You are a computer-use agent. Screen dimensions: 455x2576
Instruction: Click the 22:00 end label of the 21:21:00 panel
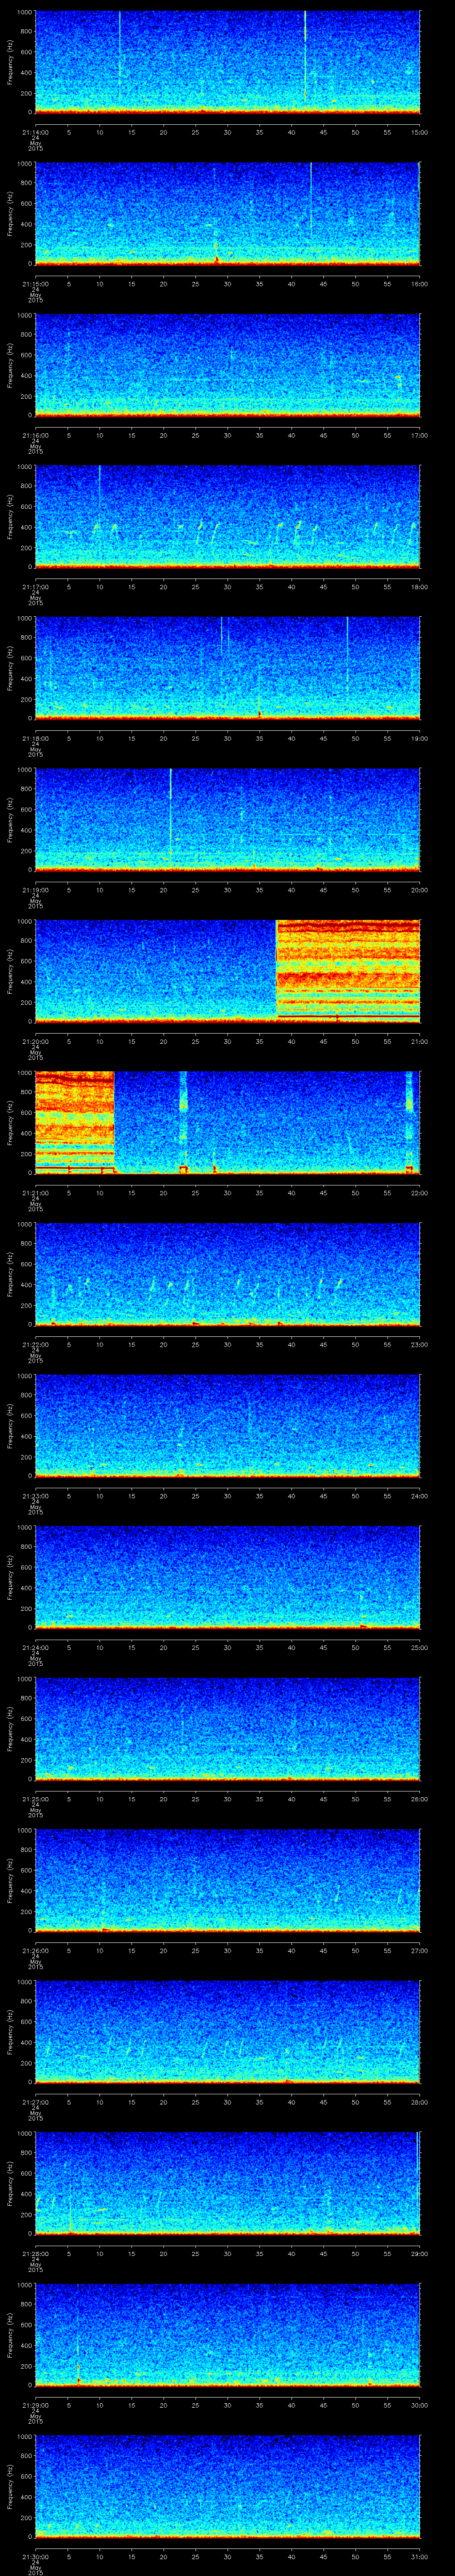click(420, 1193)
